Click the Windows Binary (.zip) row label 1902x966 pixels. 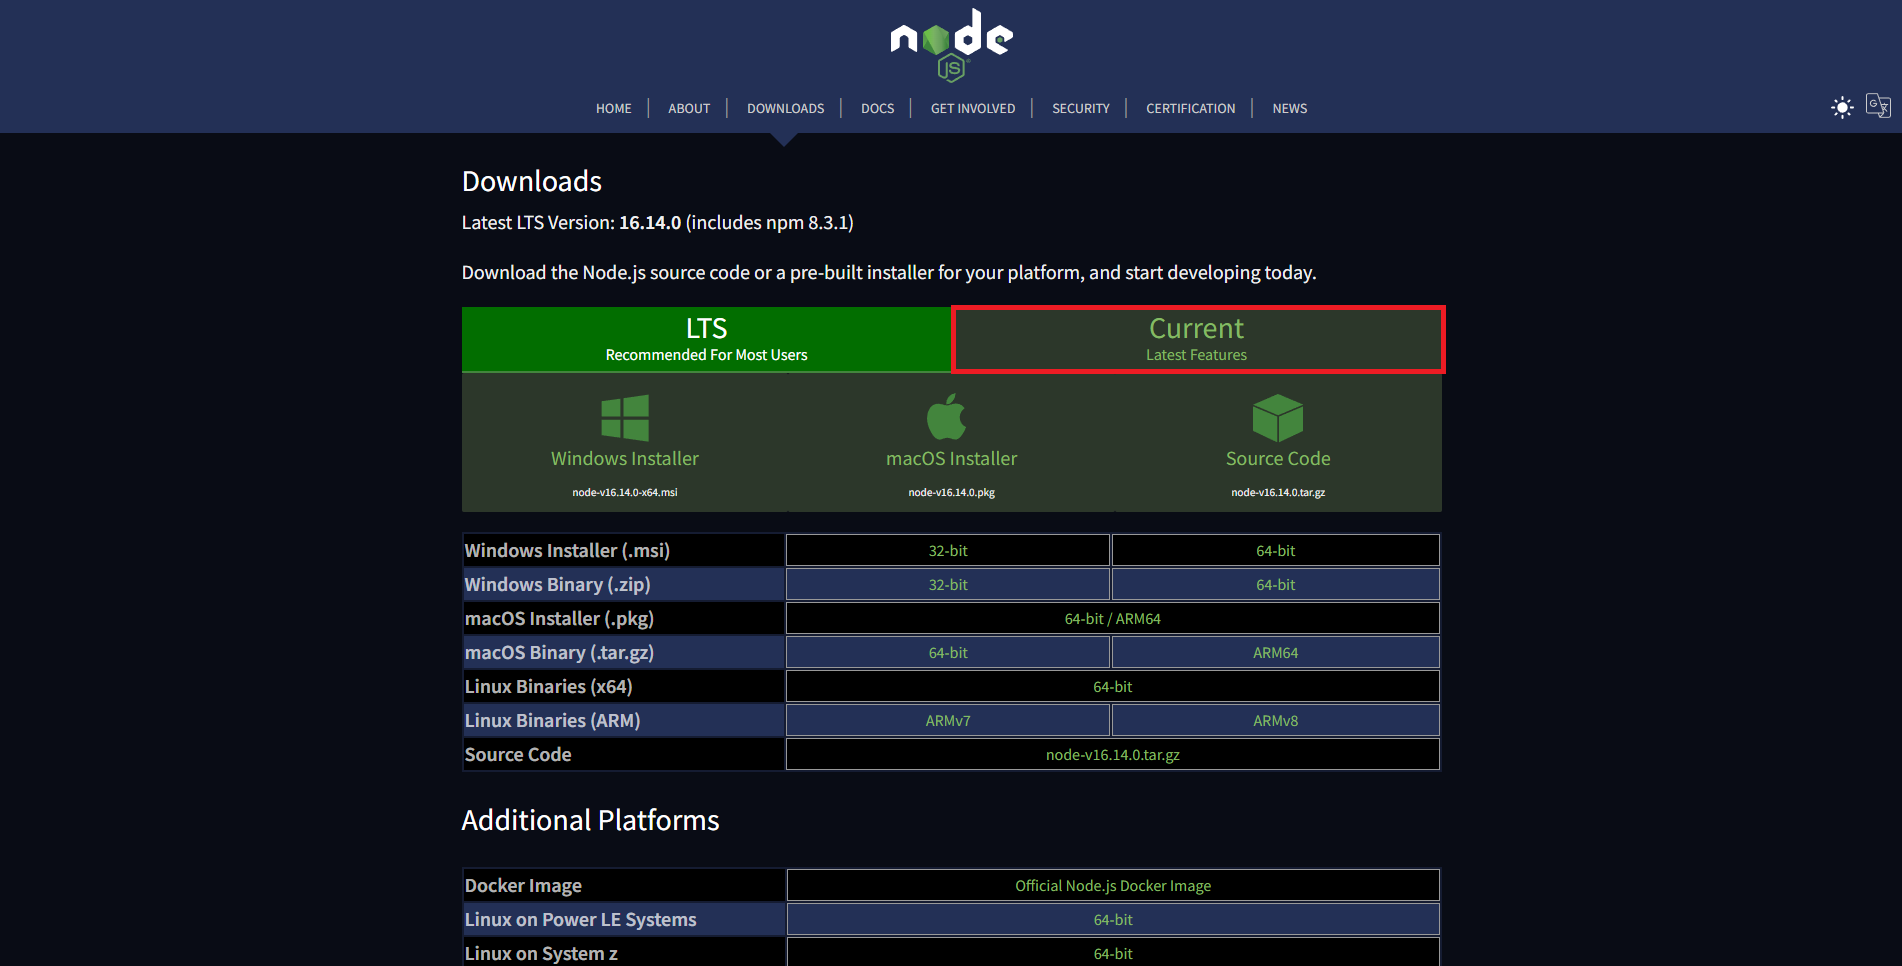click(557, 584)
